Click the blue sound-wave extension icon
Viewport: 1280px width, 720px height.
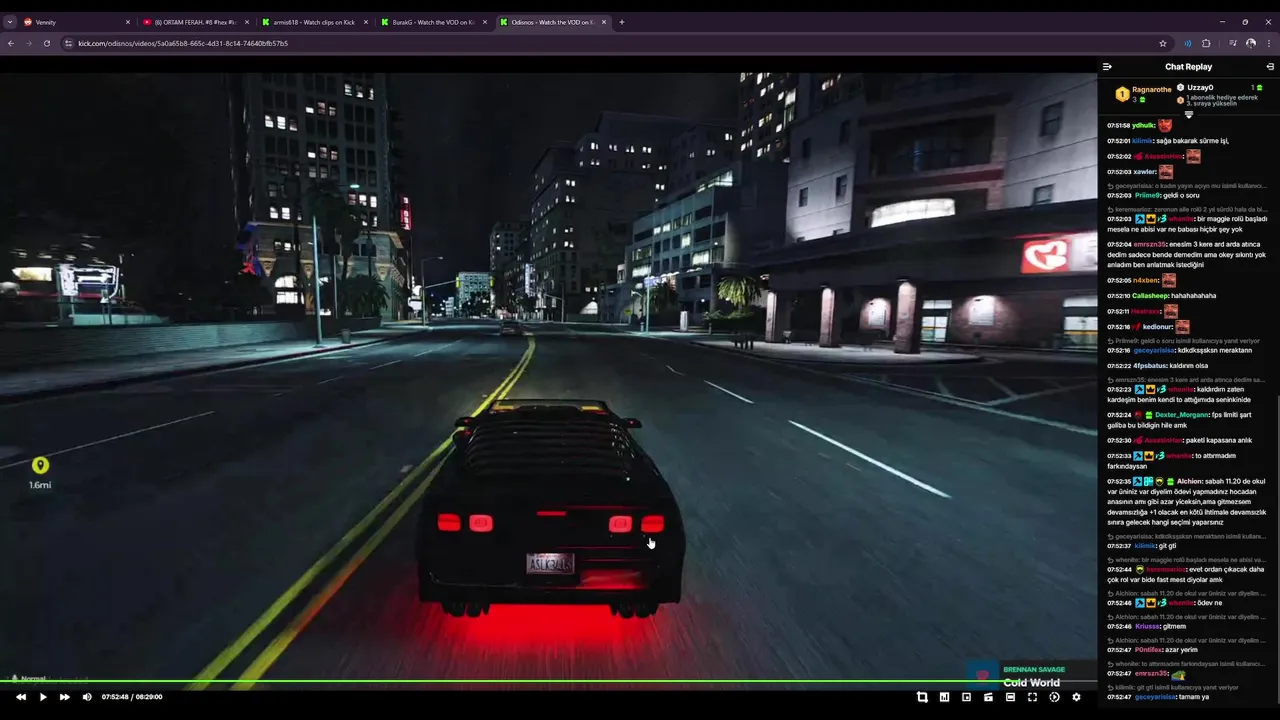(1188, 43)
